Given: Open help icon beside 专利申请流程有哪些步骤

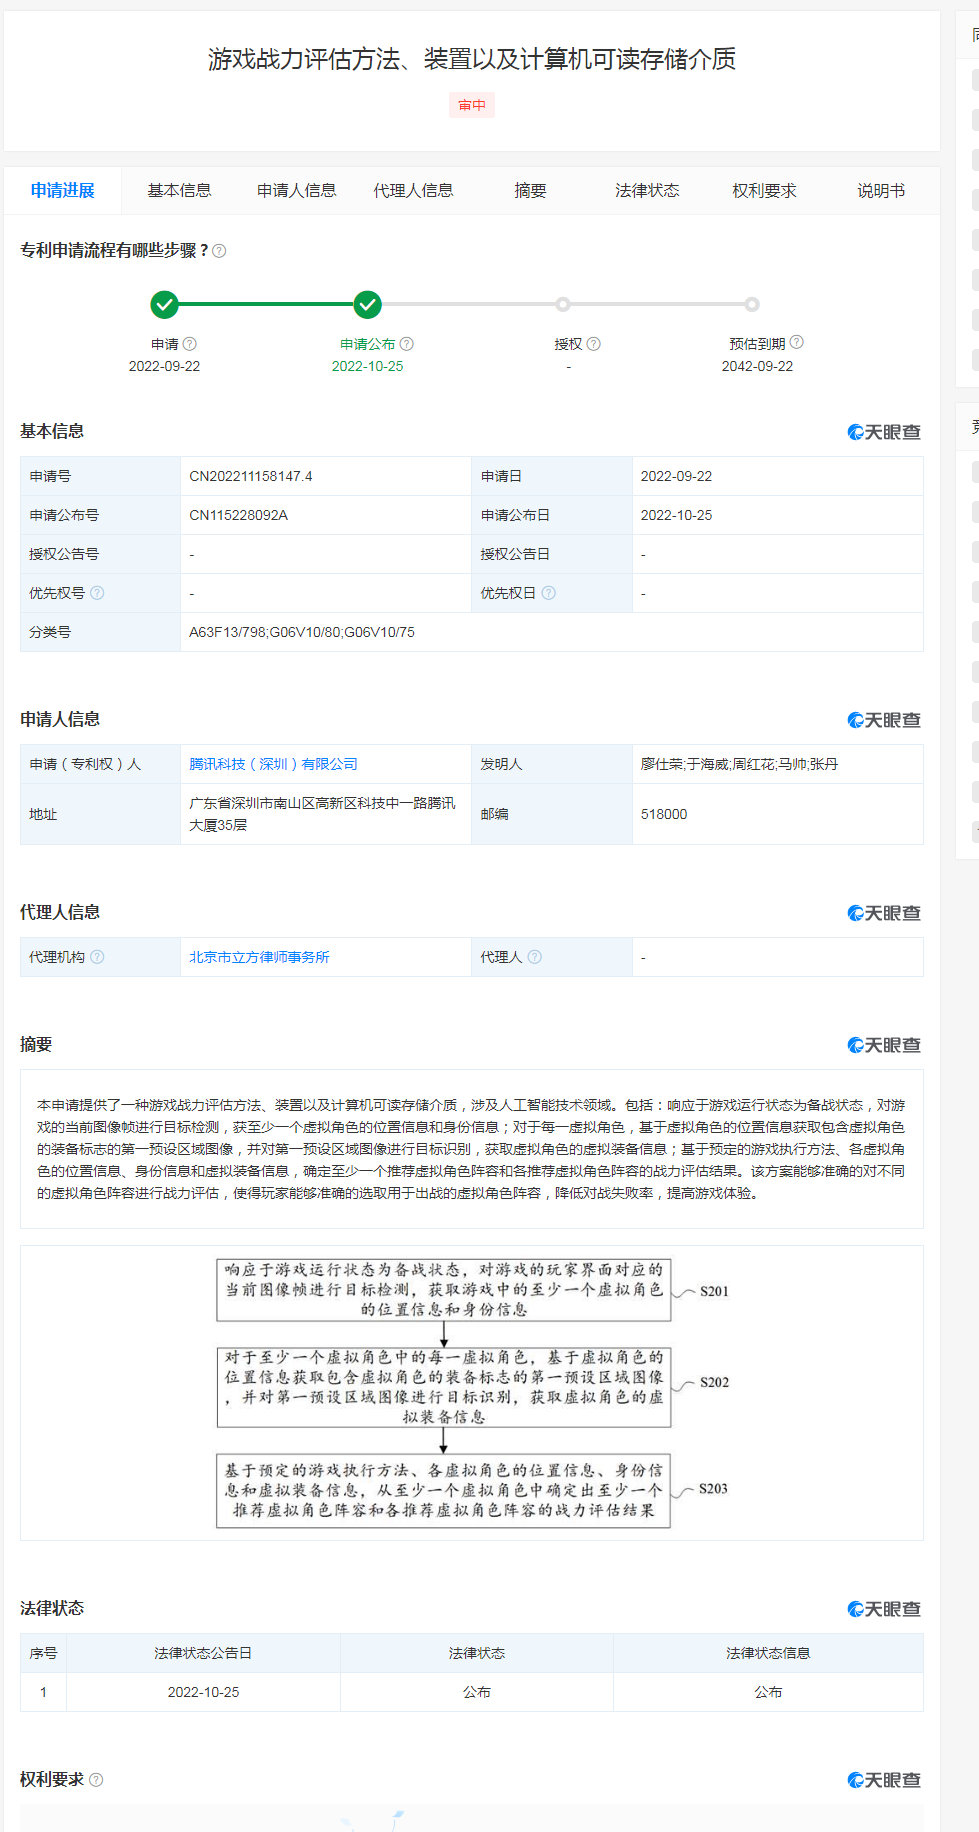Looking at the screenshot, I should pos(219,251).
